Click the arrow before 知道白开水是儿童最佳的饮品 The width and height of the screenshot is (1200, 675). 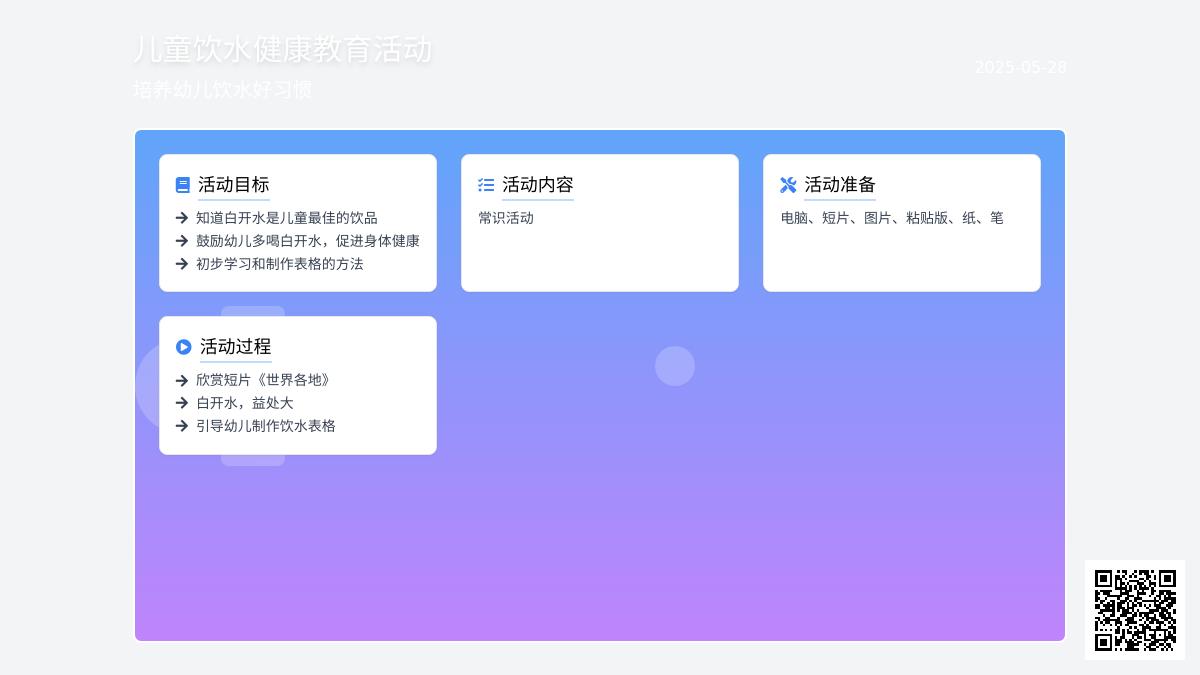[x=182, y=218]
